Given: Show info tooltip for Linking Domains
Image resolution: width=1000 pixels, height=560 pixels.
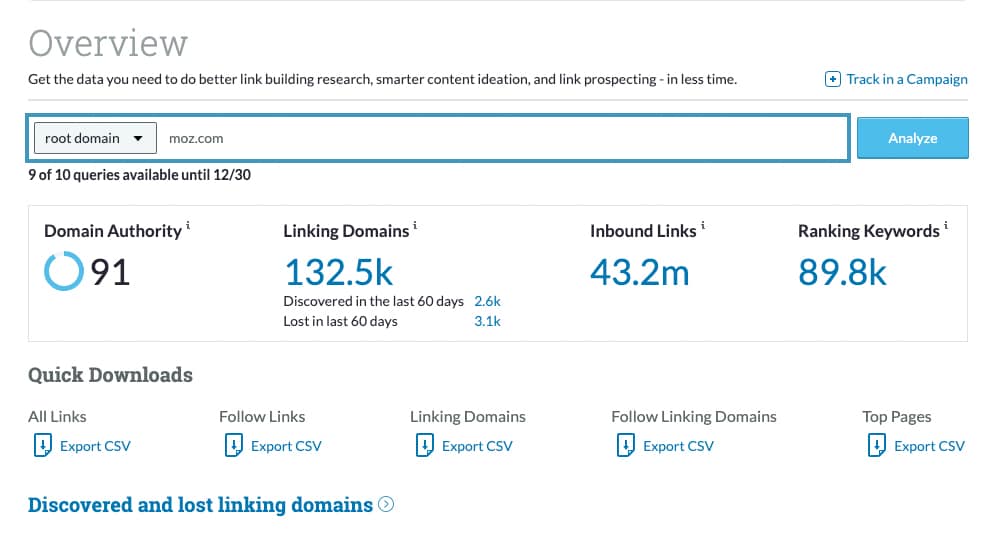Looking at the screenshot, I should 415,225.
